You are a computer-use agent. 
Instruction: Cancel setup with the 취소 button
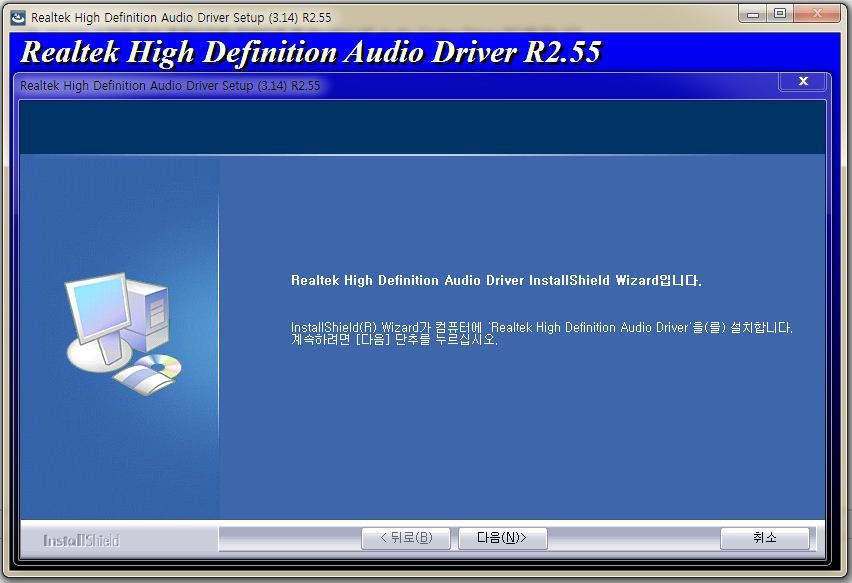coord(765,538)
